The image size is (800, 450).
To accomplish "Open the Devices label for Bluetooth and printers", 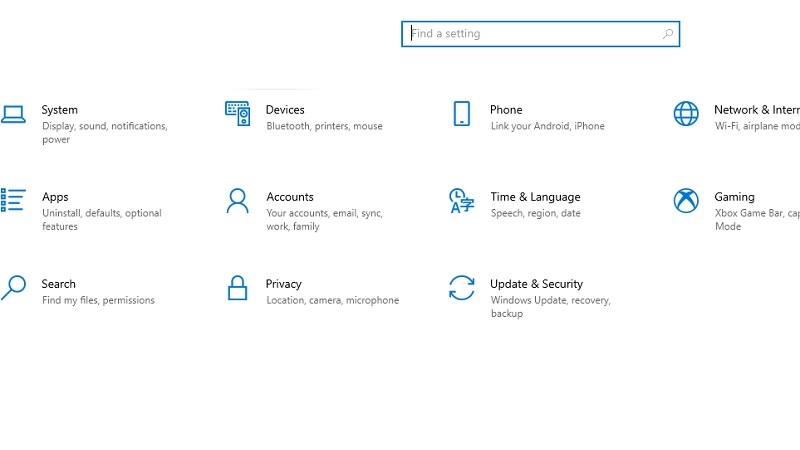I will tap(285, 110).
